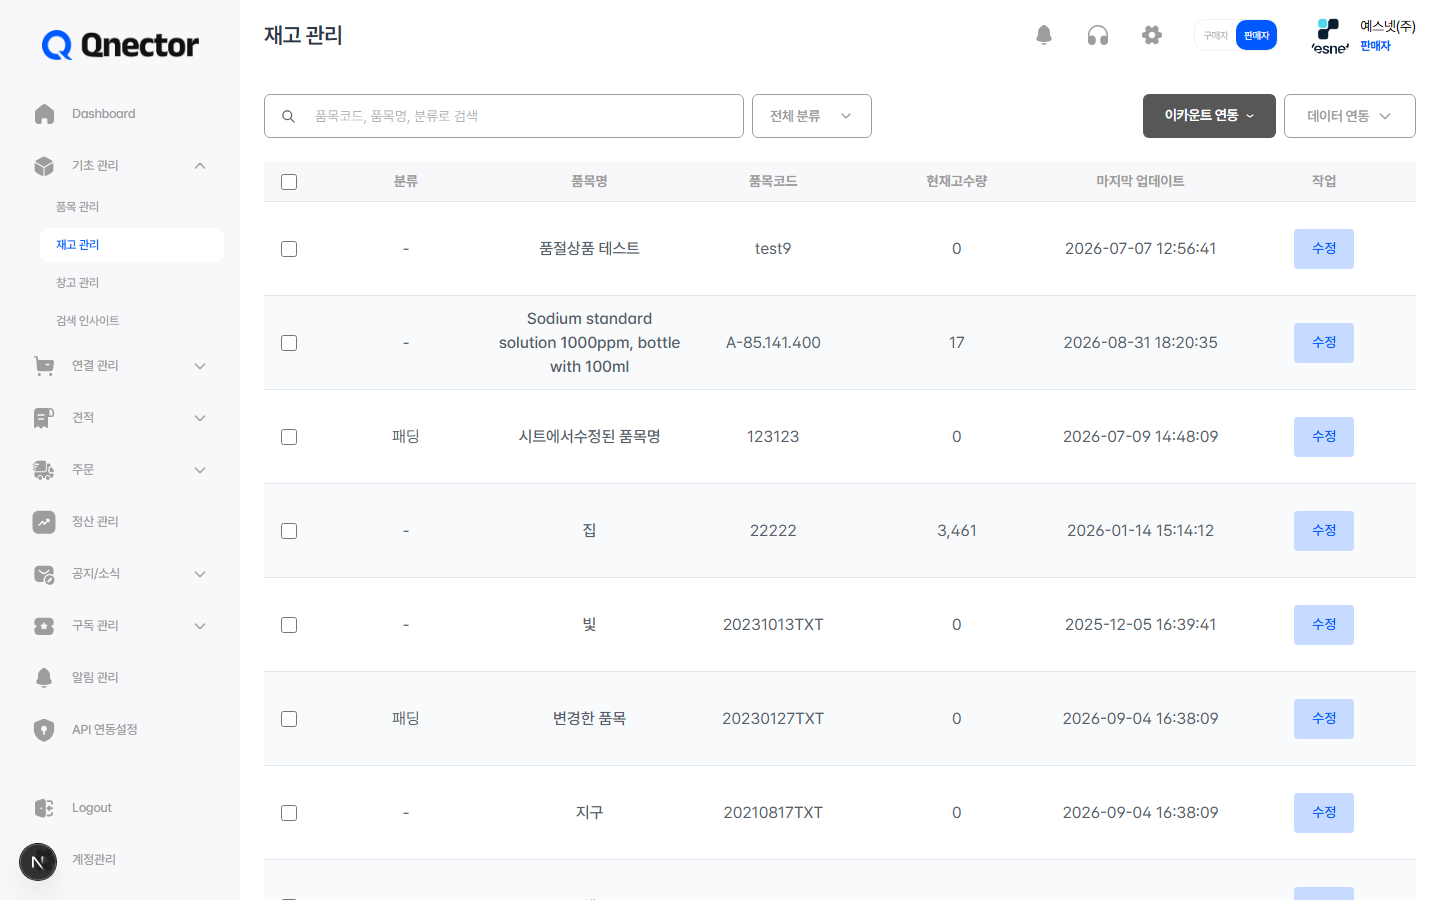The image size is (1440, 900).
Task: Expand the 공지/소식 chevron
Action: 200,574
